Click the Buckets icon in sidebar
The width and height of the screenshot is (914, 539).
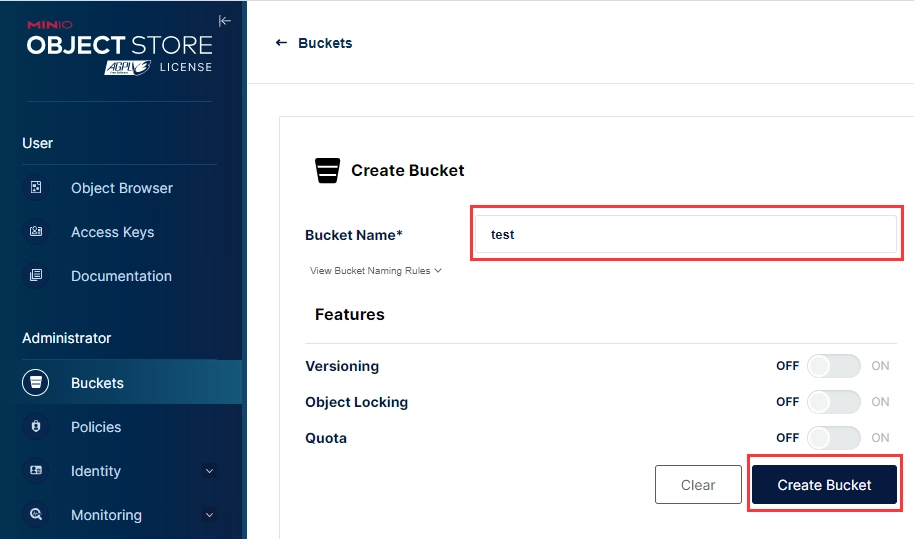point(36,383)
